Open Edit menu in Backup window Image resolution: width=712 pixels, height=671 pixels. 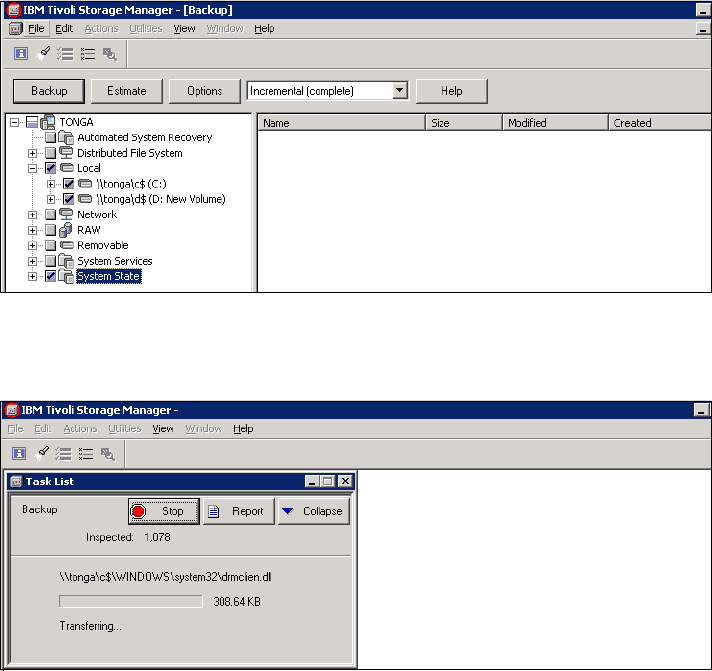point(64,29)
